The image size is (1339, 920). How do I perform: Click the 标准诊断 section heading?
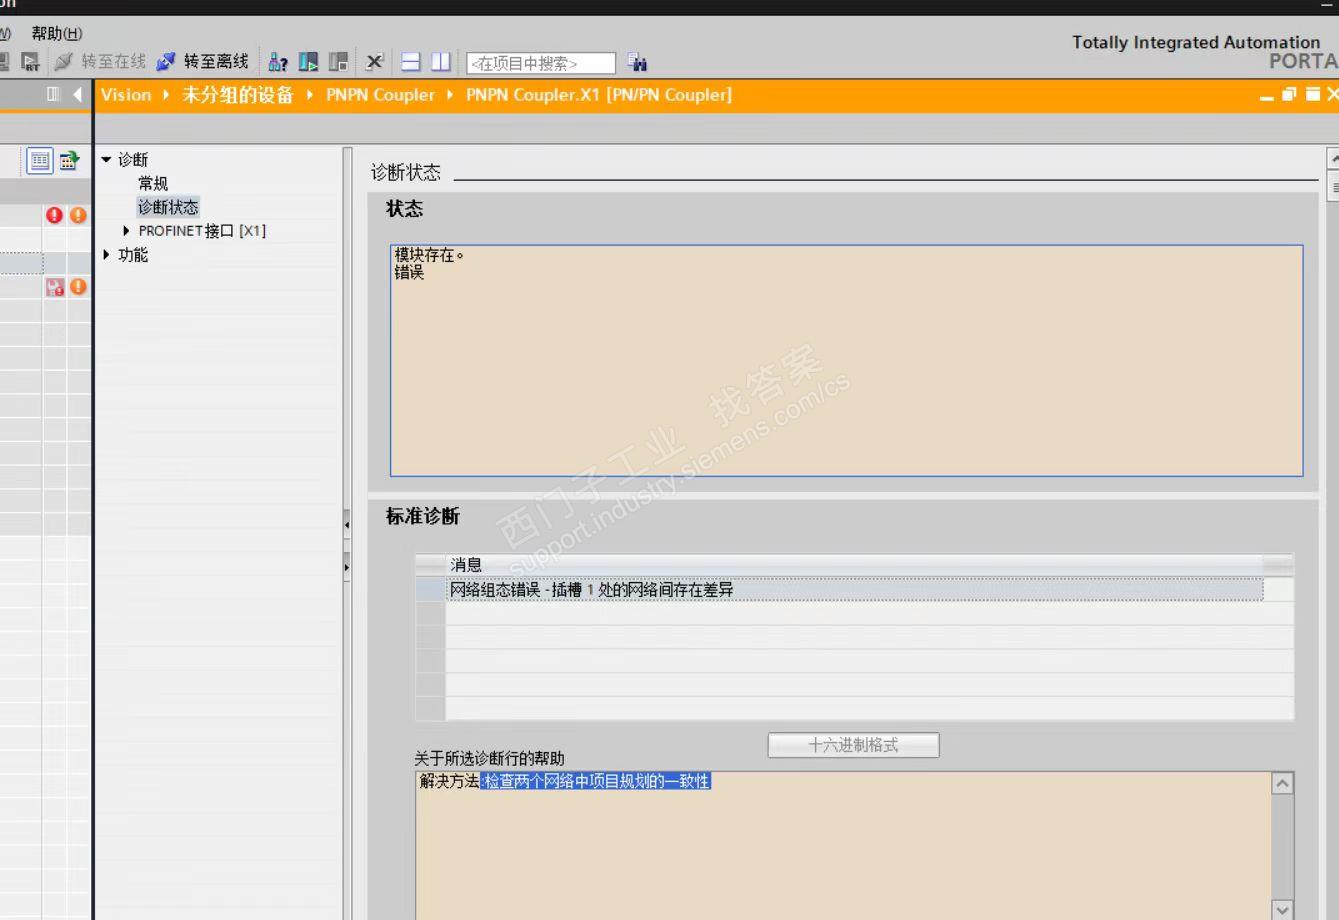pos(423,516)
